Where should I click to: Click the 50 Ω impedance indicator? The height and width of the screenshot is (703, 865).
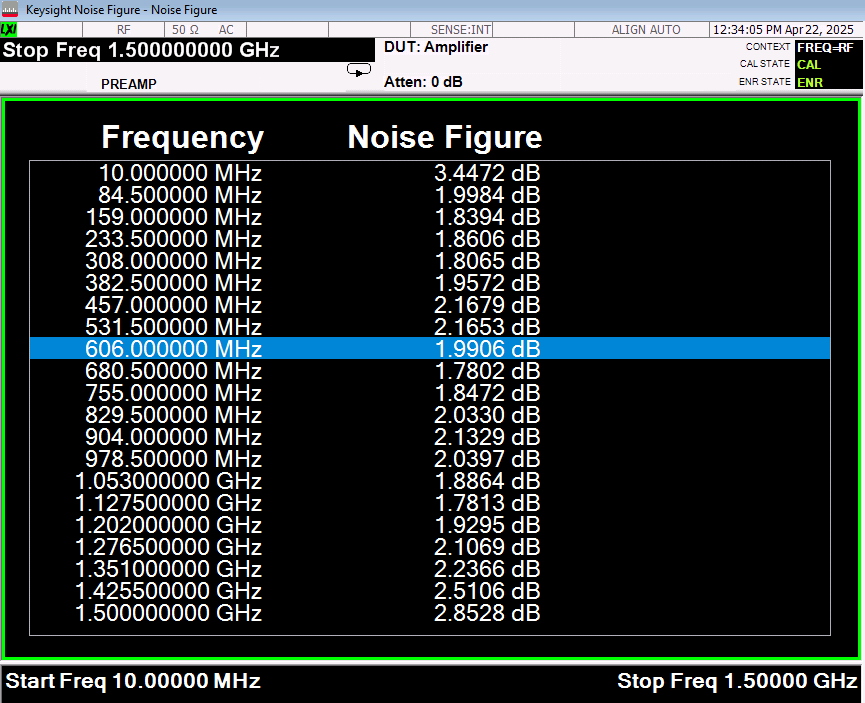pos(186,30)
